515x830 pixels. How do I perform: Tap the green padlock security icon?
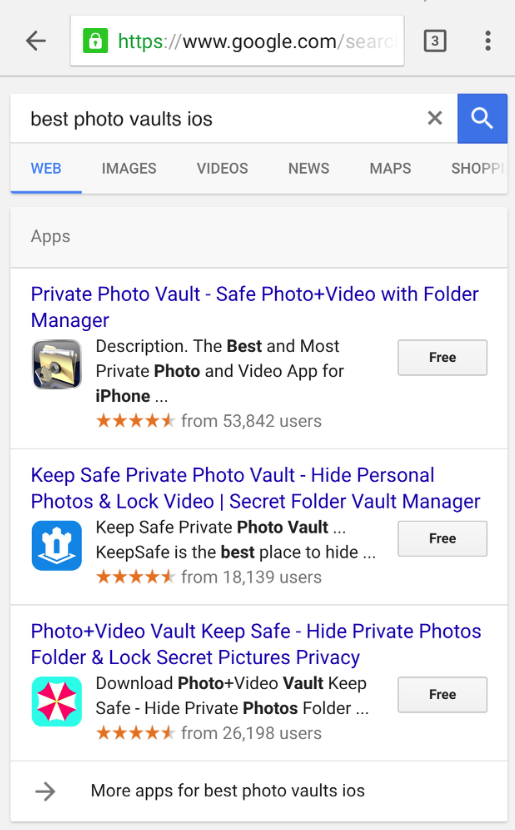pos(95,41)
